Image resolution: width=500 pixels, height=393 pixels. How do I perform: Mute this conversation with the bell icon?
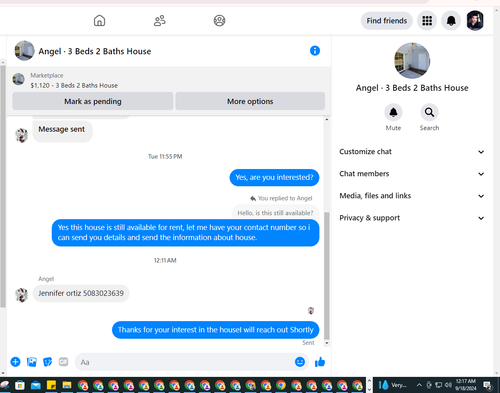click(393, 112)
